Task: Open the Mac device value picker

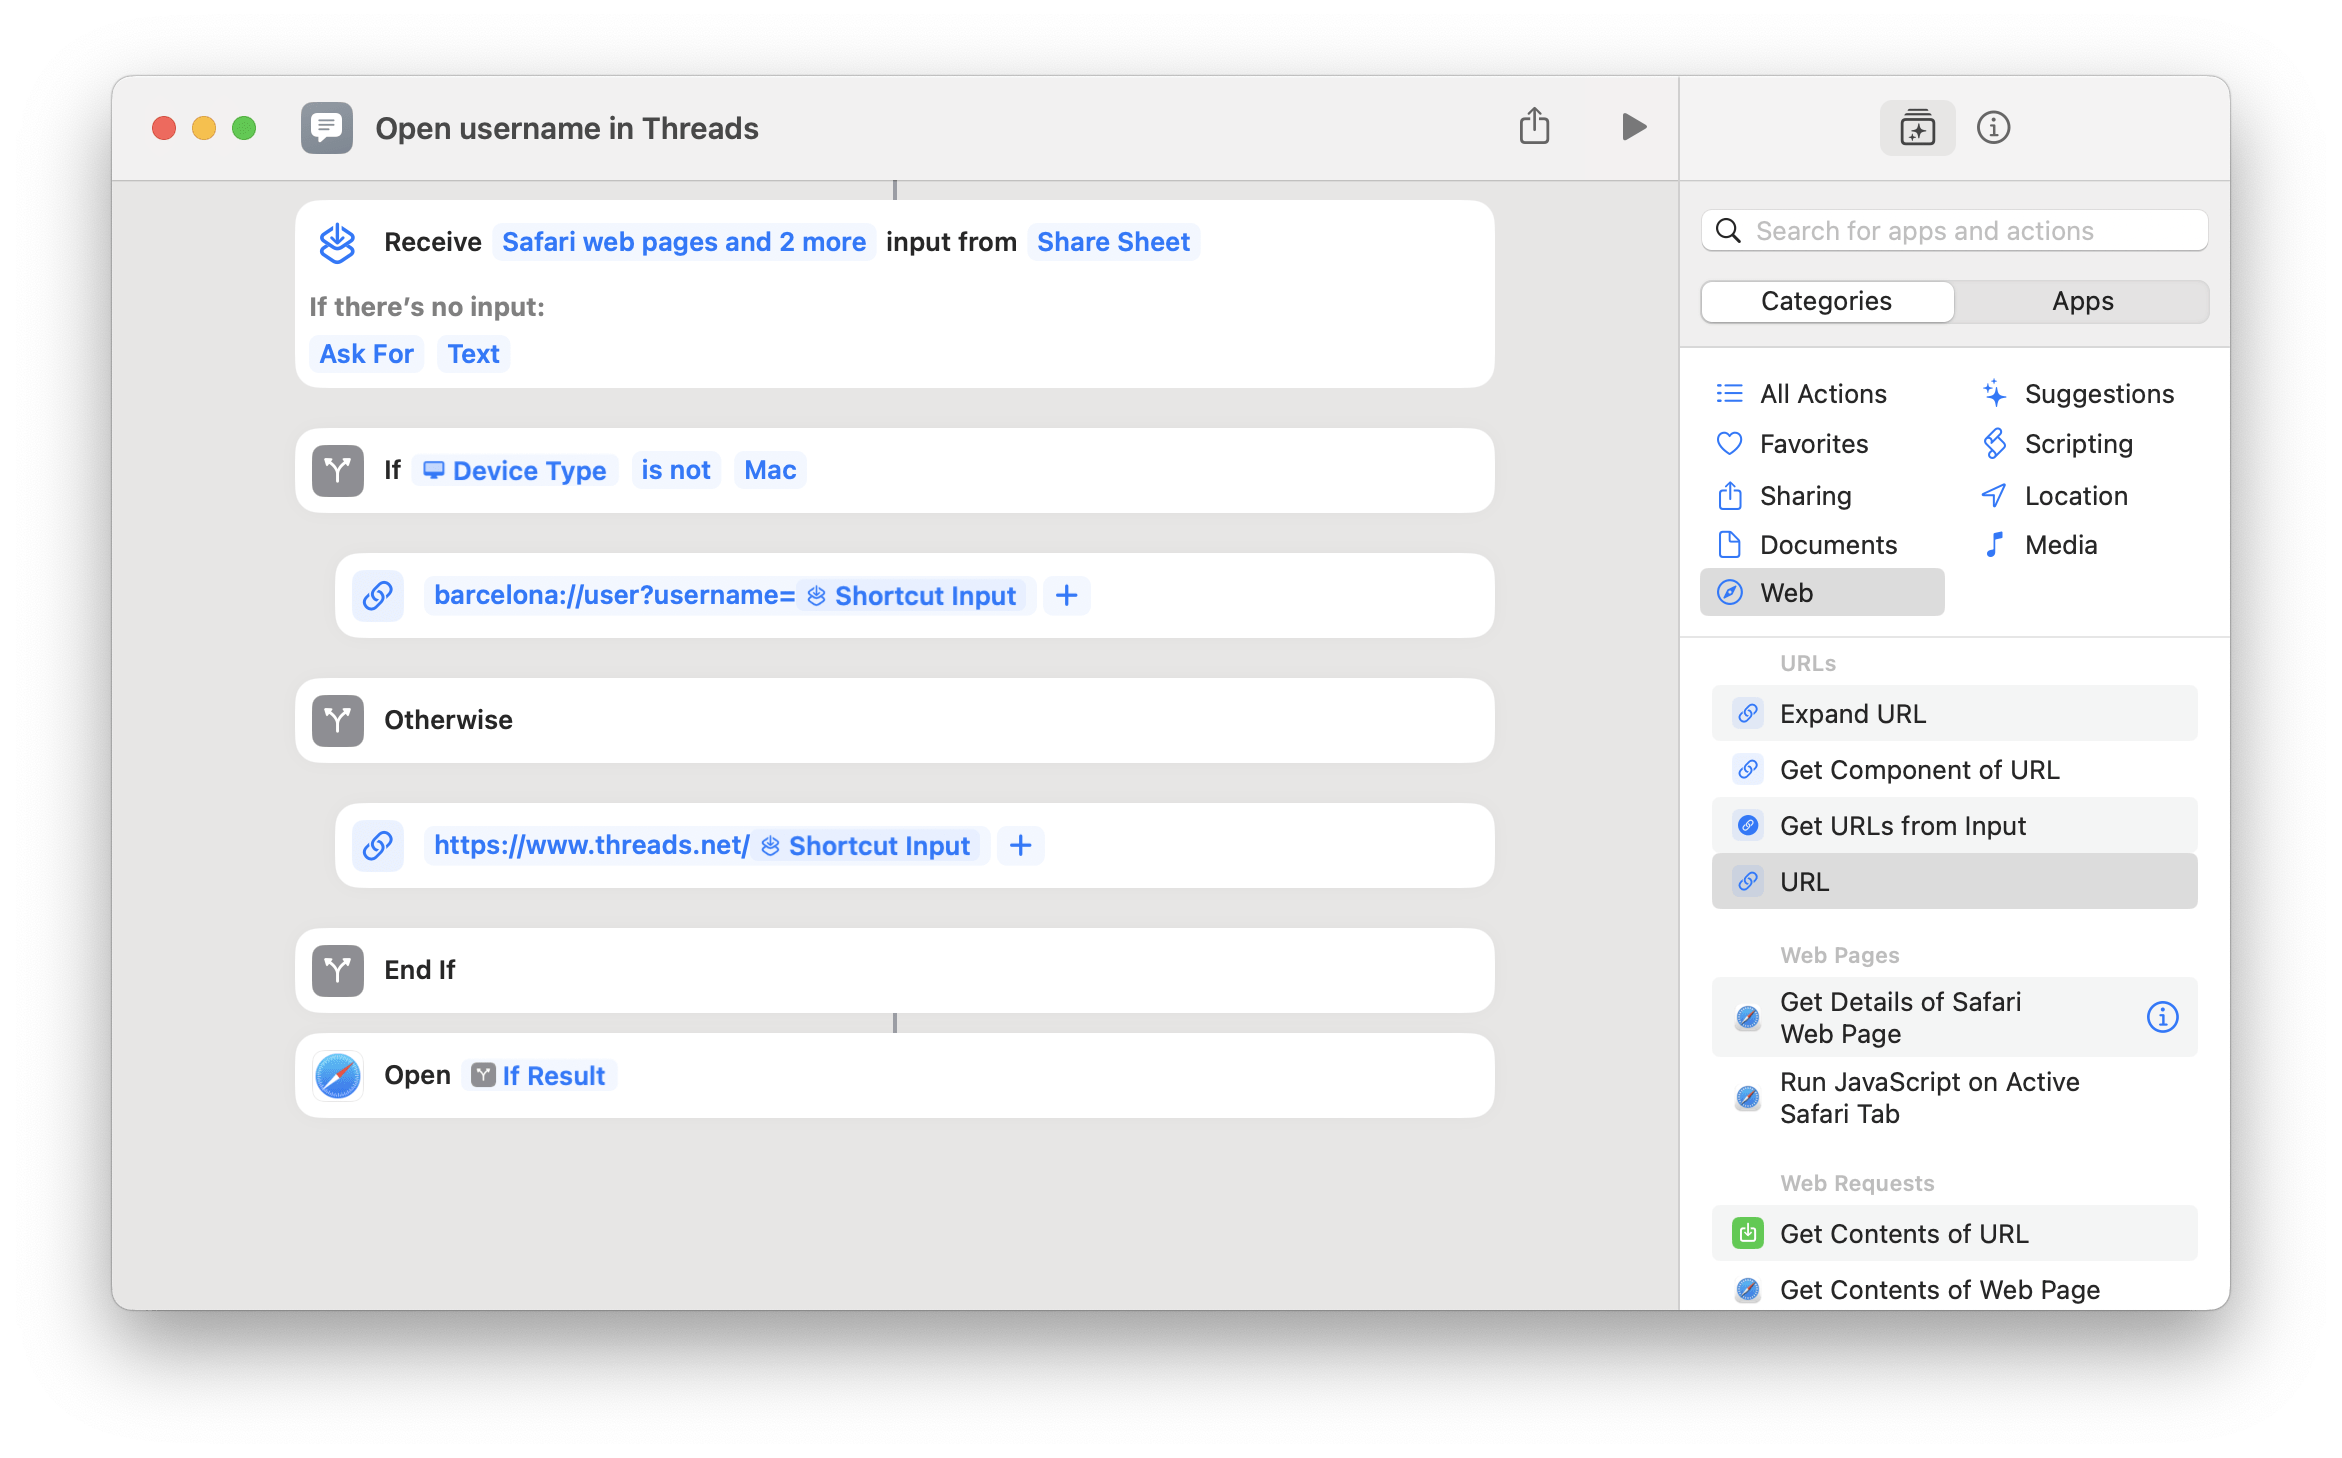Action: tap(770, 470)
